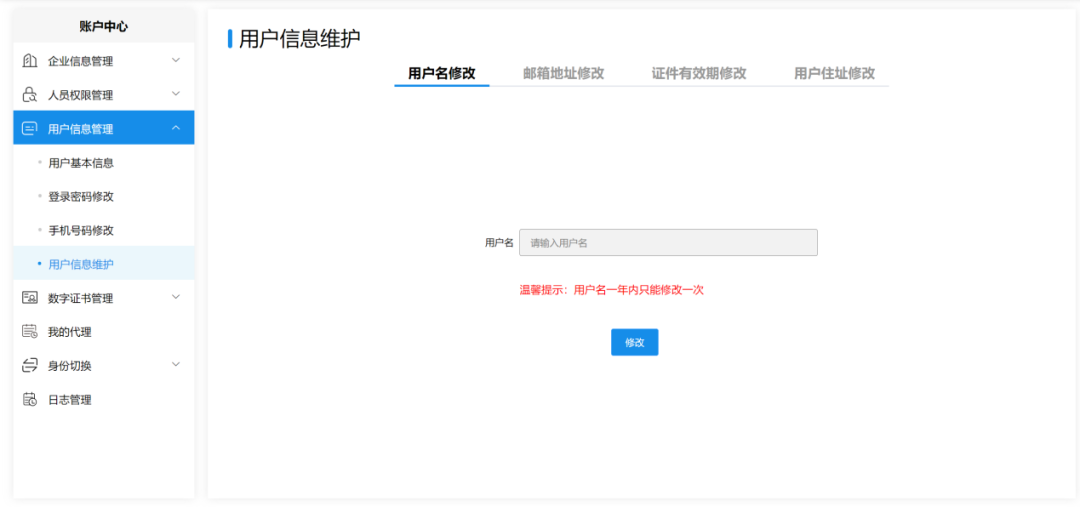
Task: Open 登录密码修改 in the sidebar
Action: 103,197
